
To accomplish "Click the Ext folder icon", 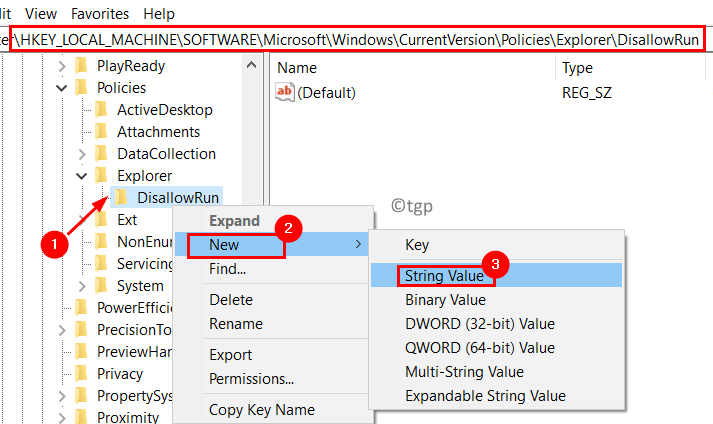I will pyautogui.click(x=101, y=219).
